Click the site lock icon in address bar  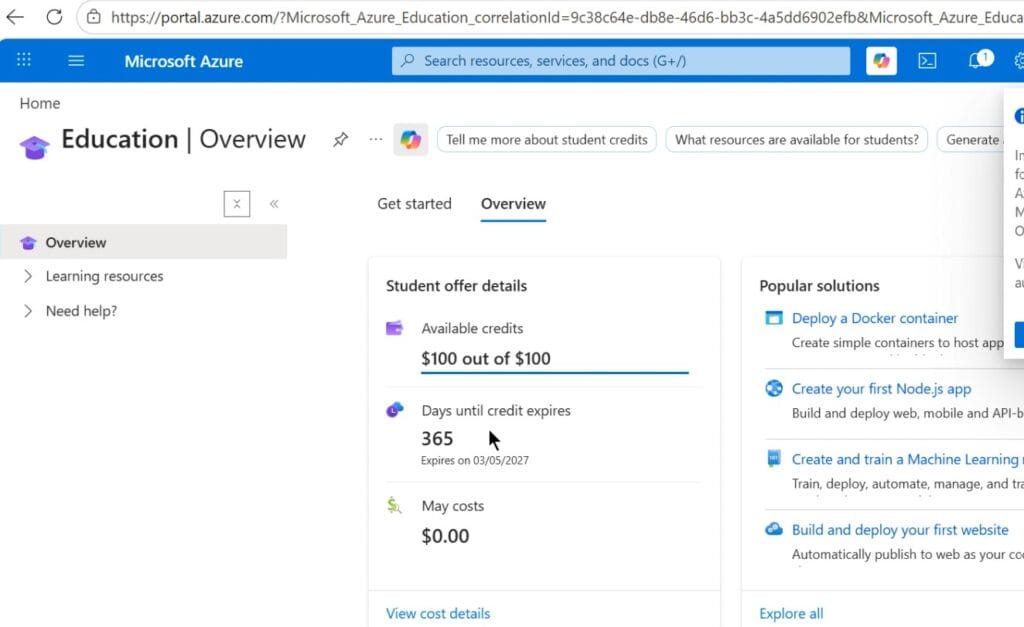pyautogui.click(x=94, y=17)
